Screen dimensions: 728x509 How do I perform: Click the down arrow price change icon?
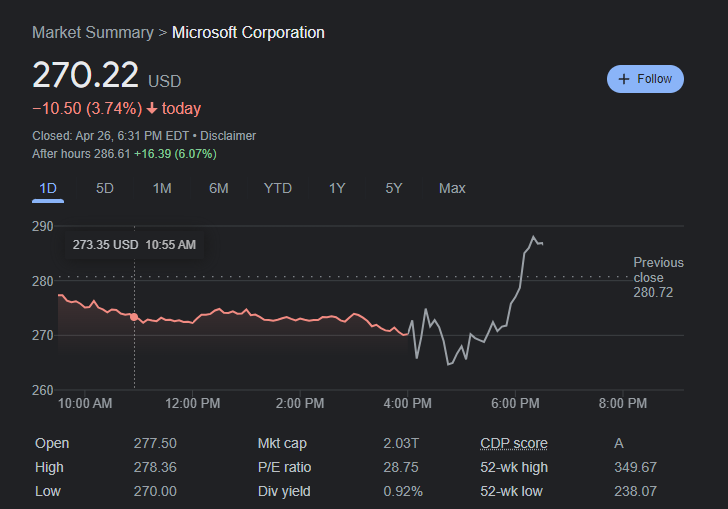pos(152,109)
